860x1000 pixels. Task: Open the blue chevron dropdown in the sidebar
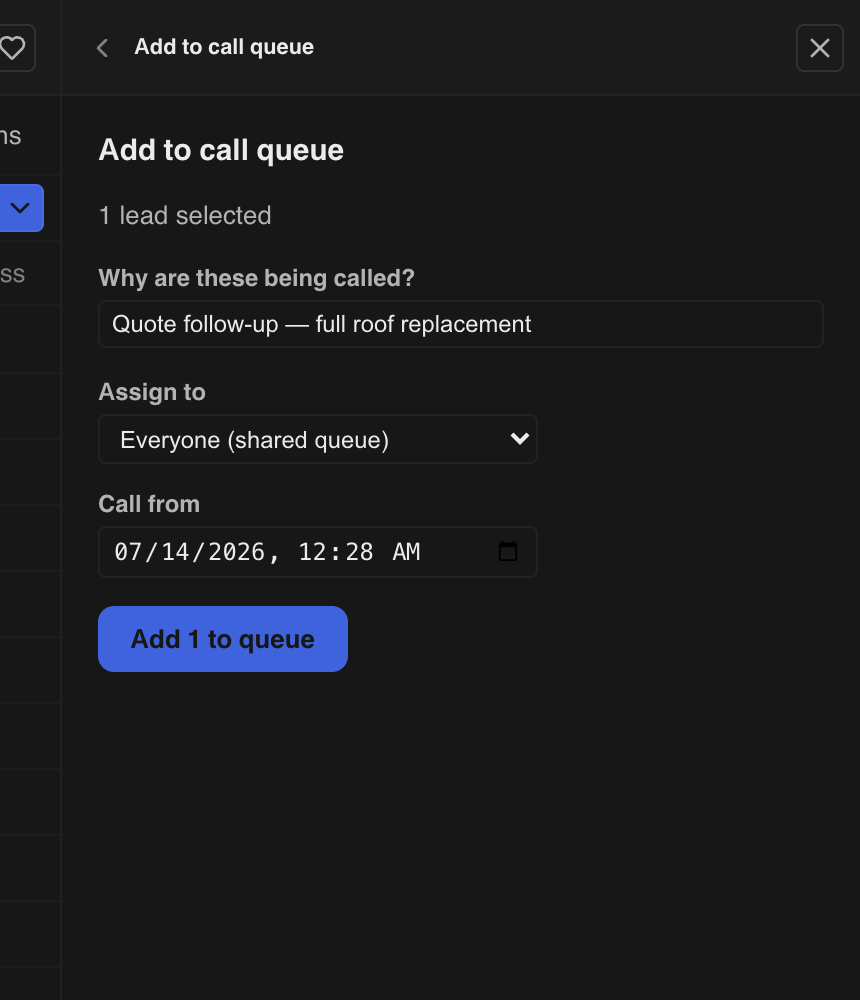(20, 208)
